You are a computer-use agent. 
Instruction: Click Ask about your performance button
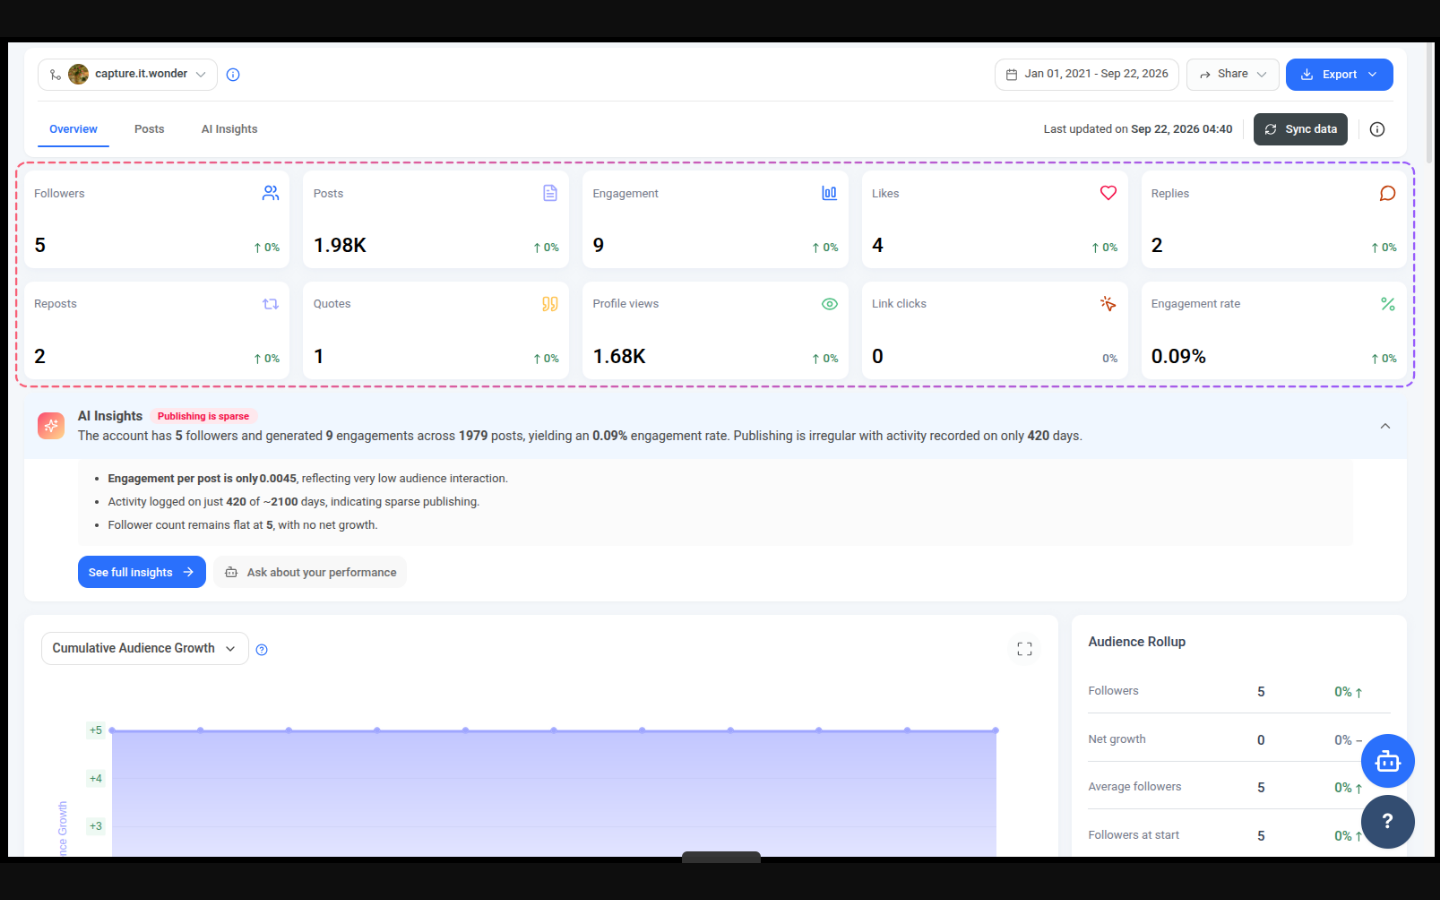tap(310, 572)
